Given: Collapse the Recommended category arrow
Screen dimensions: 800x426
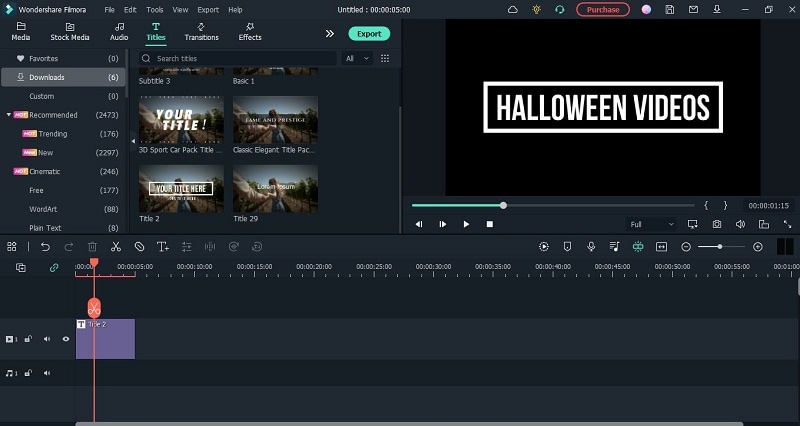Looking at the screenshot, I should click(x=9, y=115).
